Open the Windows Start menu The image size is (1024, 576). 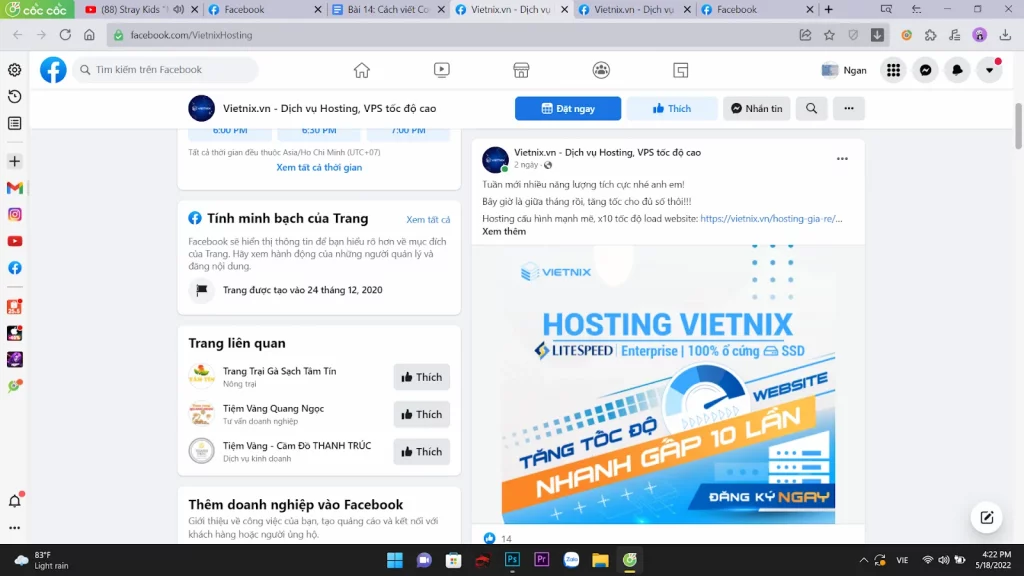click(394, 560)
